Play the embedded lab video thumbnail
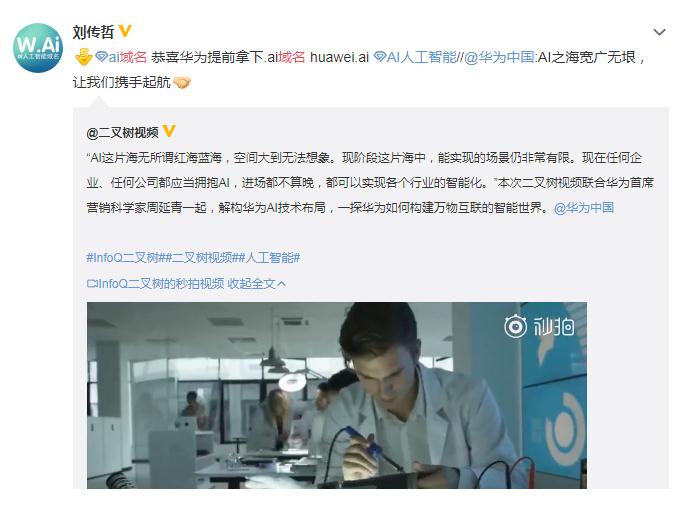691x509 pixels. (x=337, y=395)
